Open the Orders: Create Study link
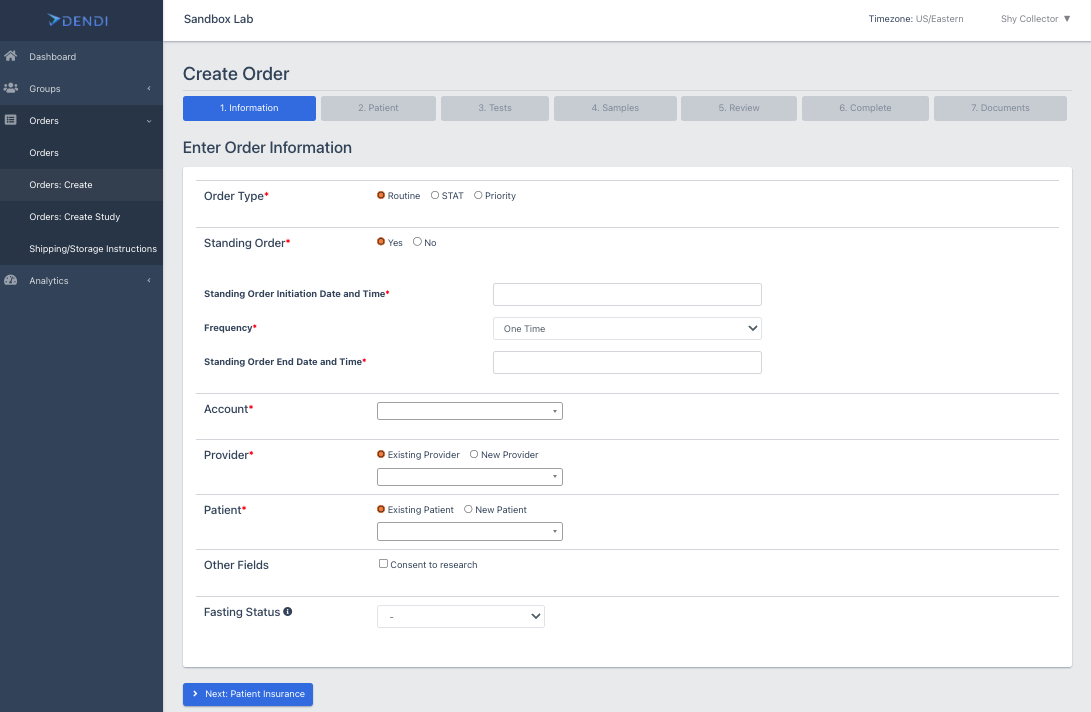The height and width of the screenshot is (712, 1091). 74,216
